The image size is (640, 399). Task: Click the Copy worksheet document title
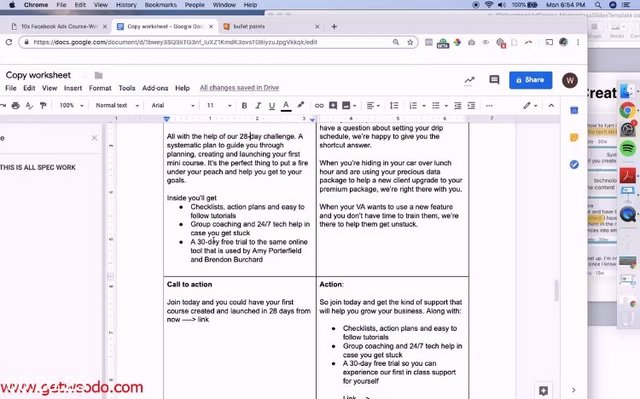pos(38,75)
